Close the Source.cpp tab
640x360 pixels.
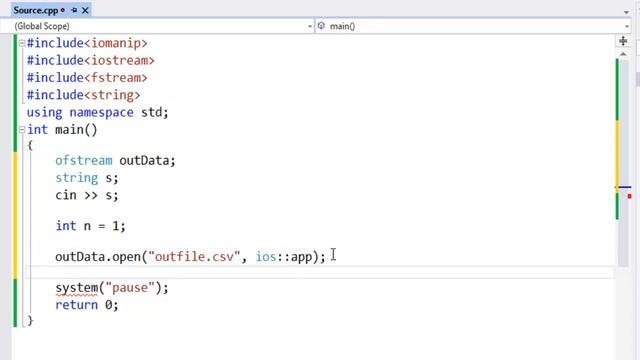click(x=85, y=10)
